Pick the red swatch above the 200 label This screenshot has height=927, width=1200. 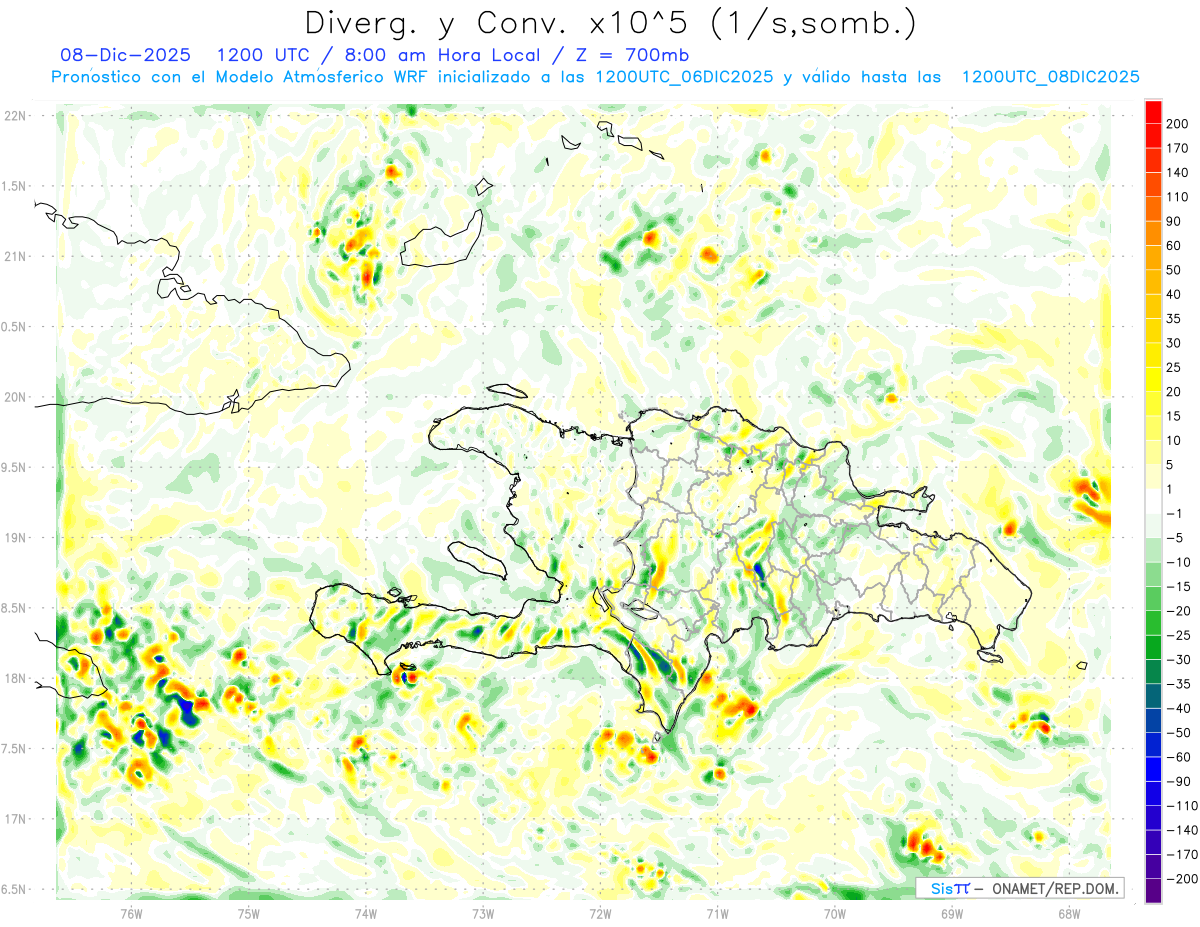[1153, 111]
